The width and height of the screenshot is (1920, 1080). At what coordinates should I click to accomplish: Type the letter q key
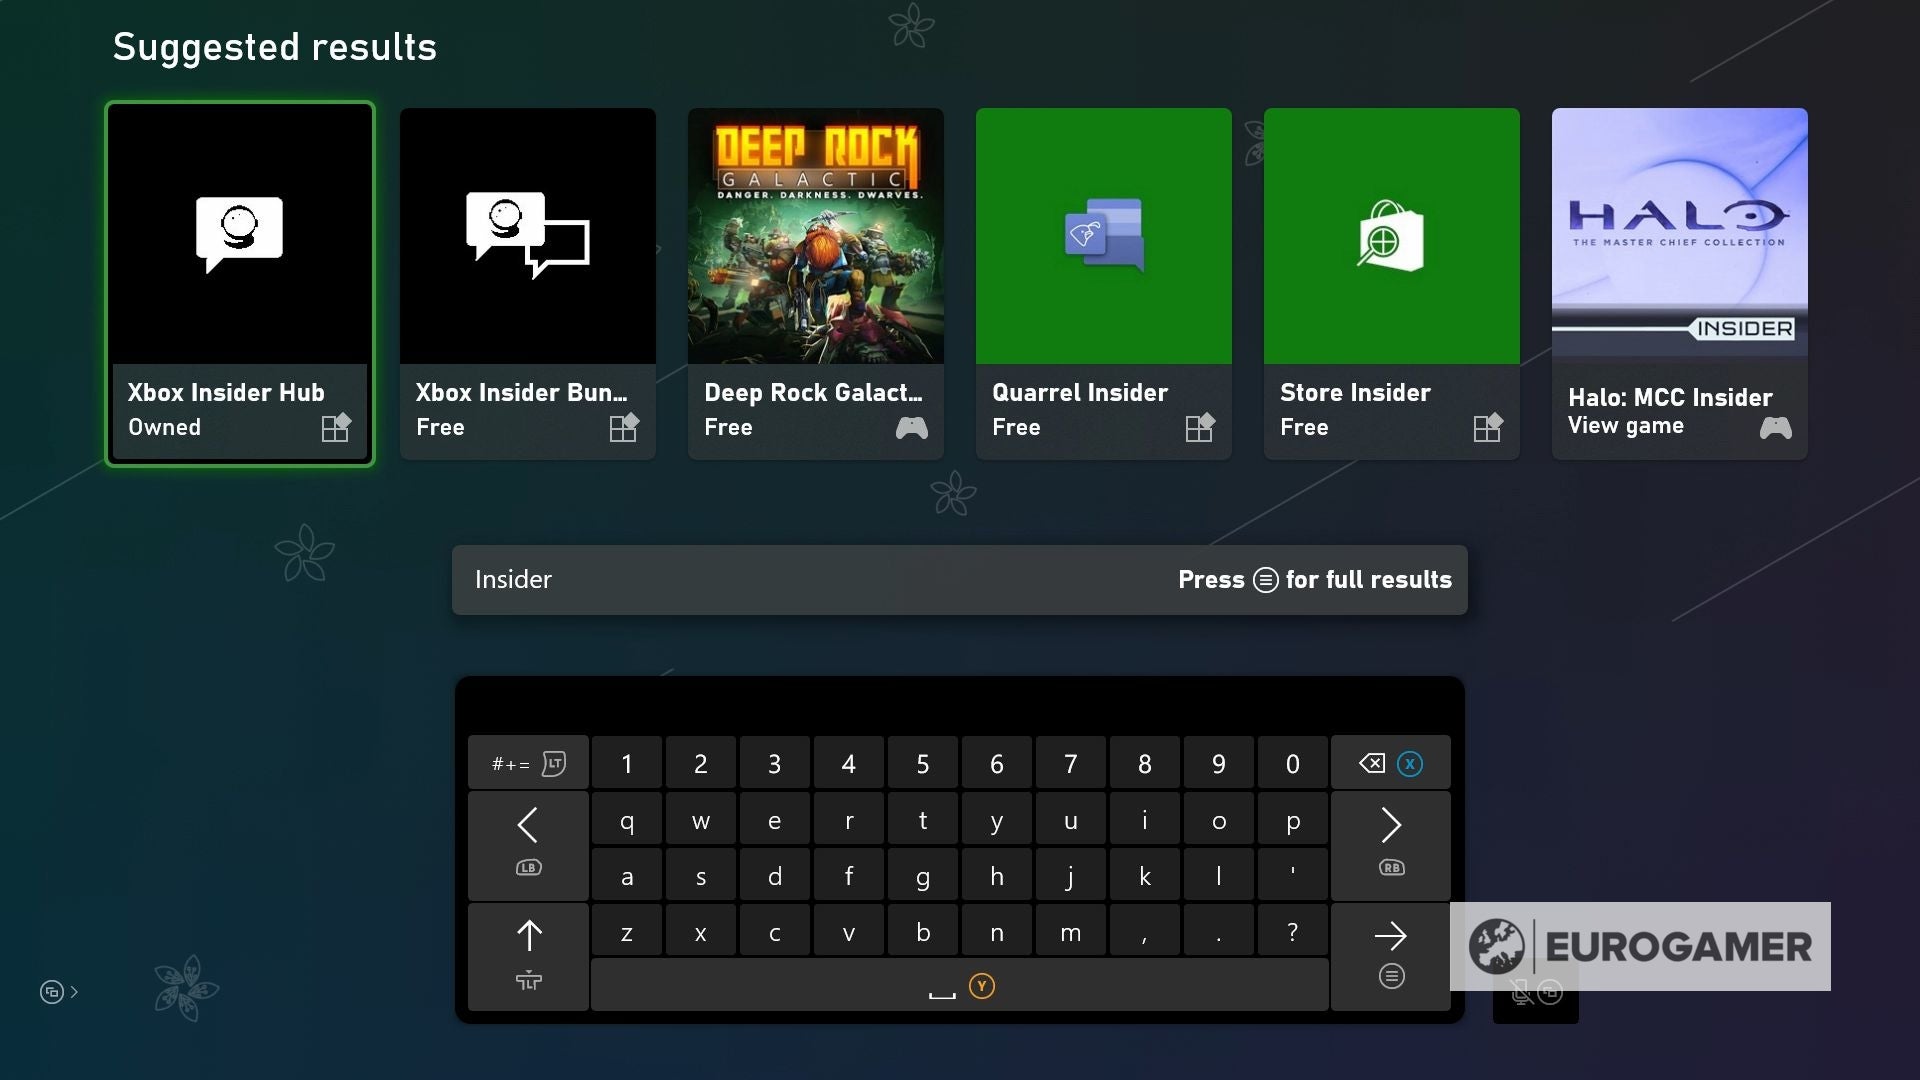click(627, 821)
